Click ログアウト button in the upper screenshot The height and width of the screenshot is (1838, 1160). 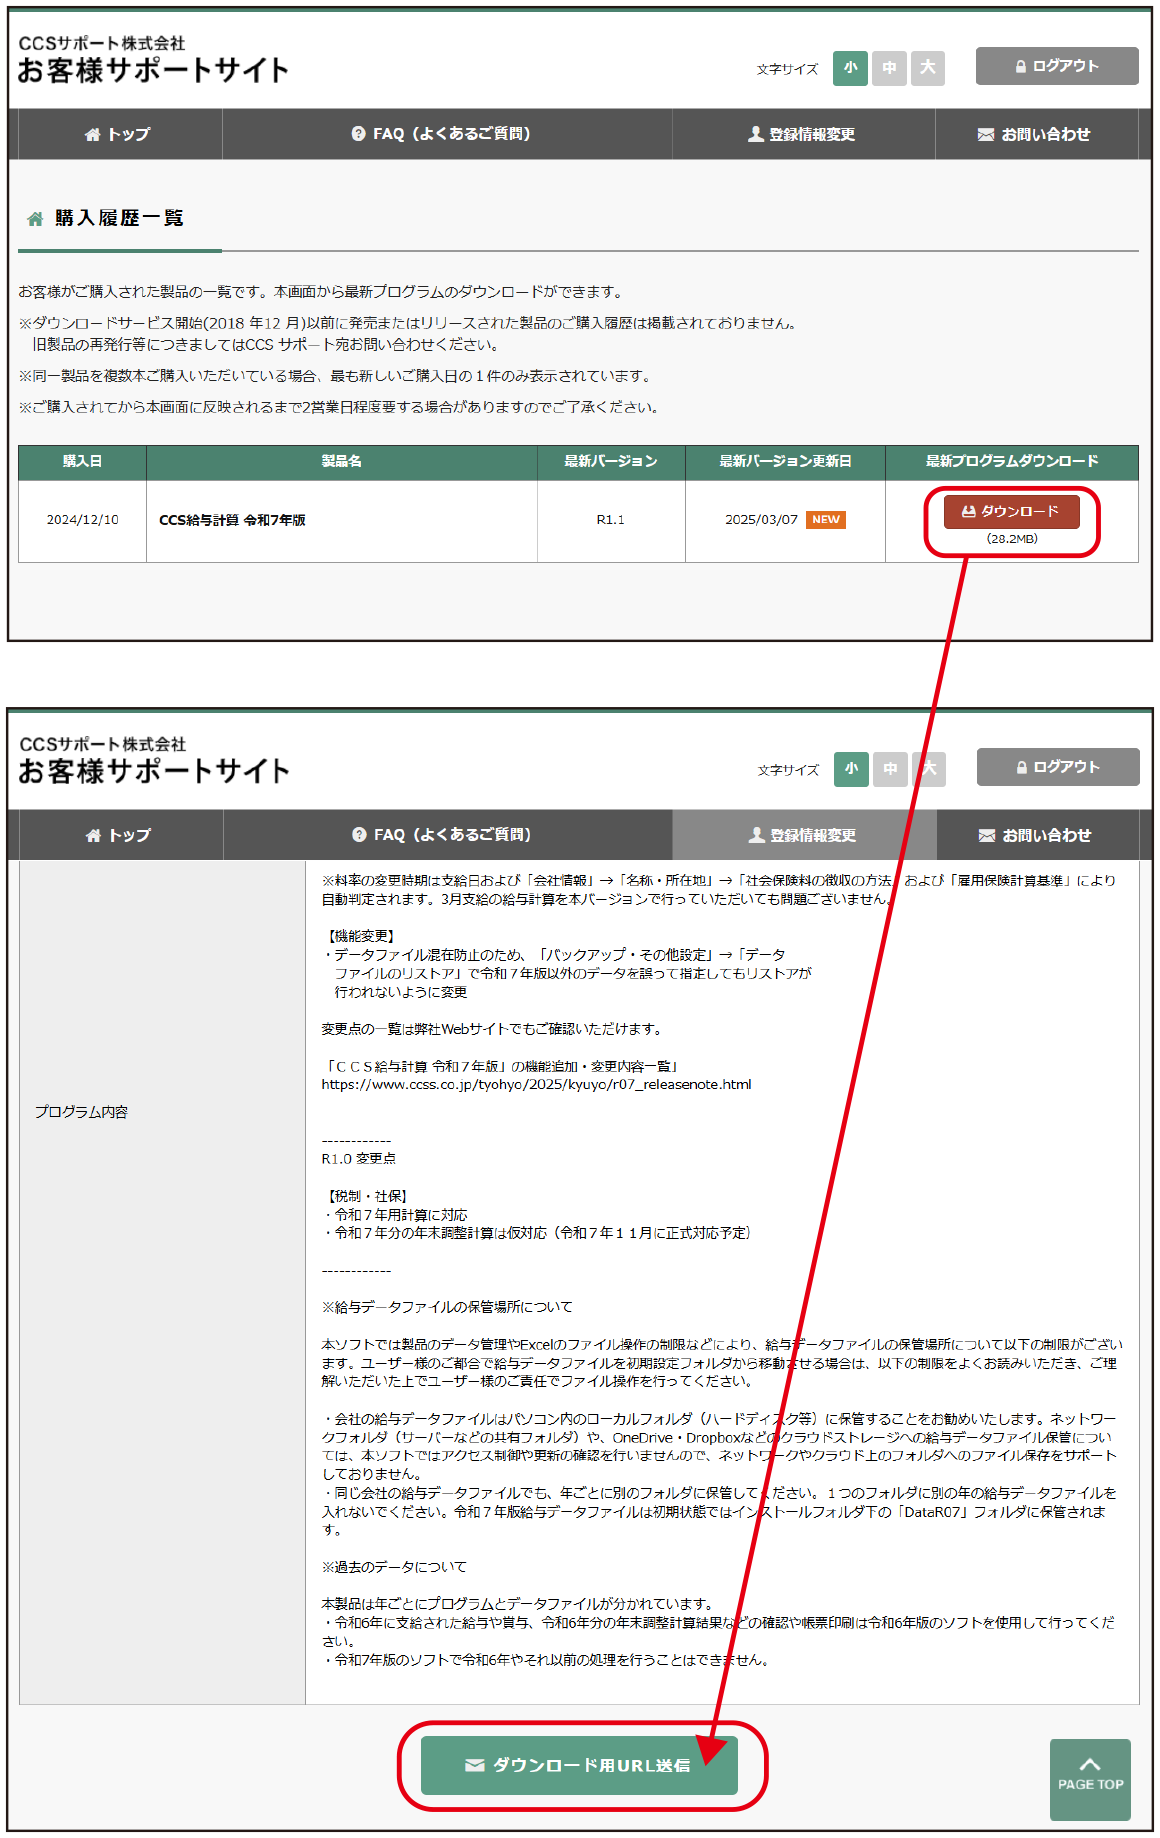coord(1057,66)
